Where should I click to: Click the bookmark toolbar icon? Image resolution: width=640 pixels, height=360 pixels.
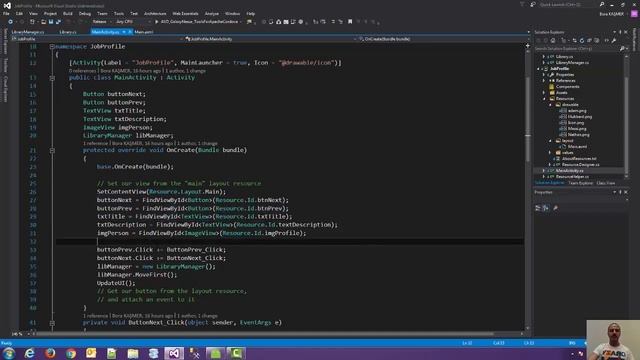tap(350, 22)
